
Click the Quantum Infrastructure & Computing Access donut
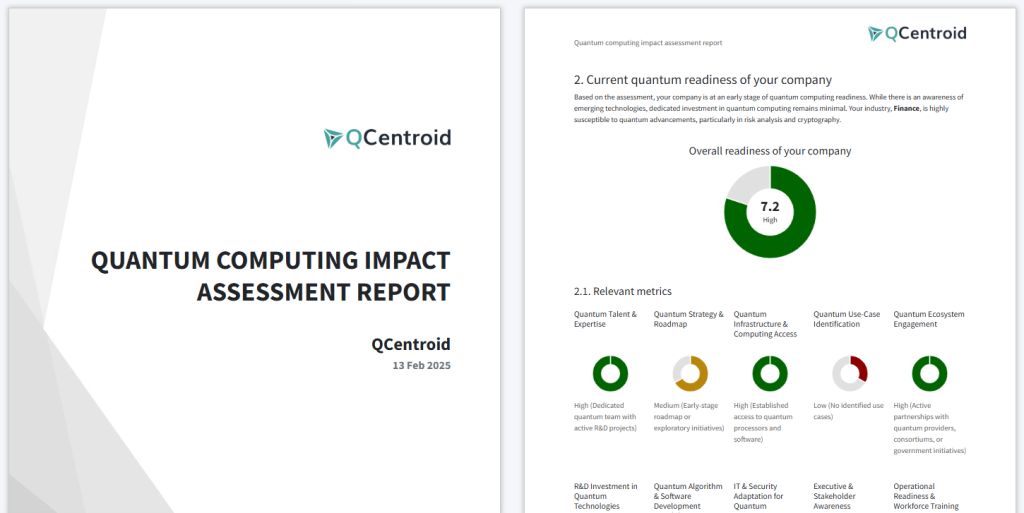(770, 373)
